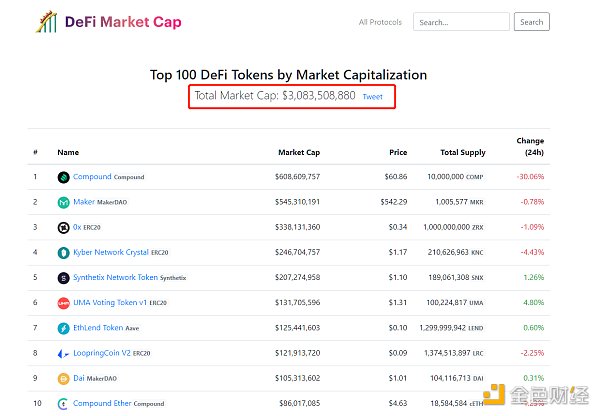Click the UMA Voting Token icon
The image size is (600, 416).
[64, 303]
